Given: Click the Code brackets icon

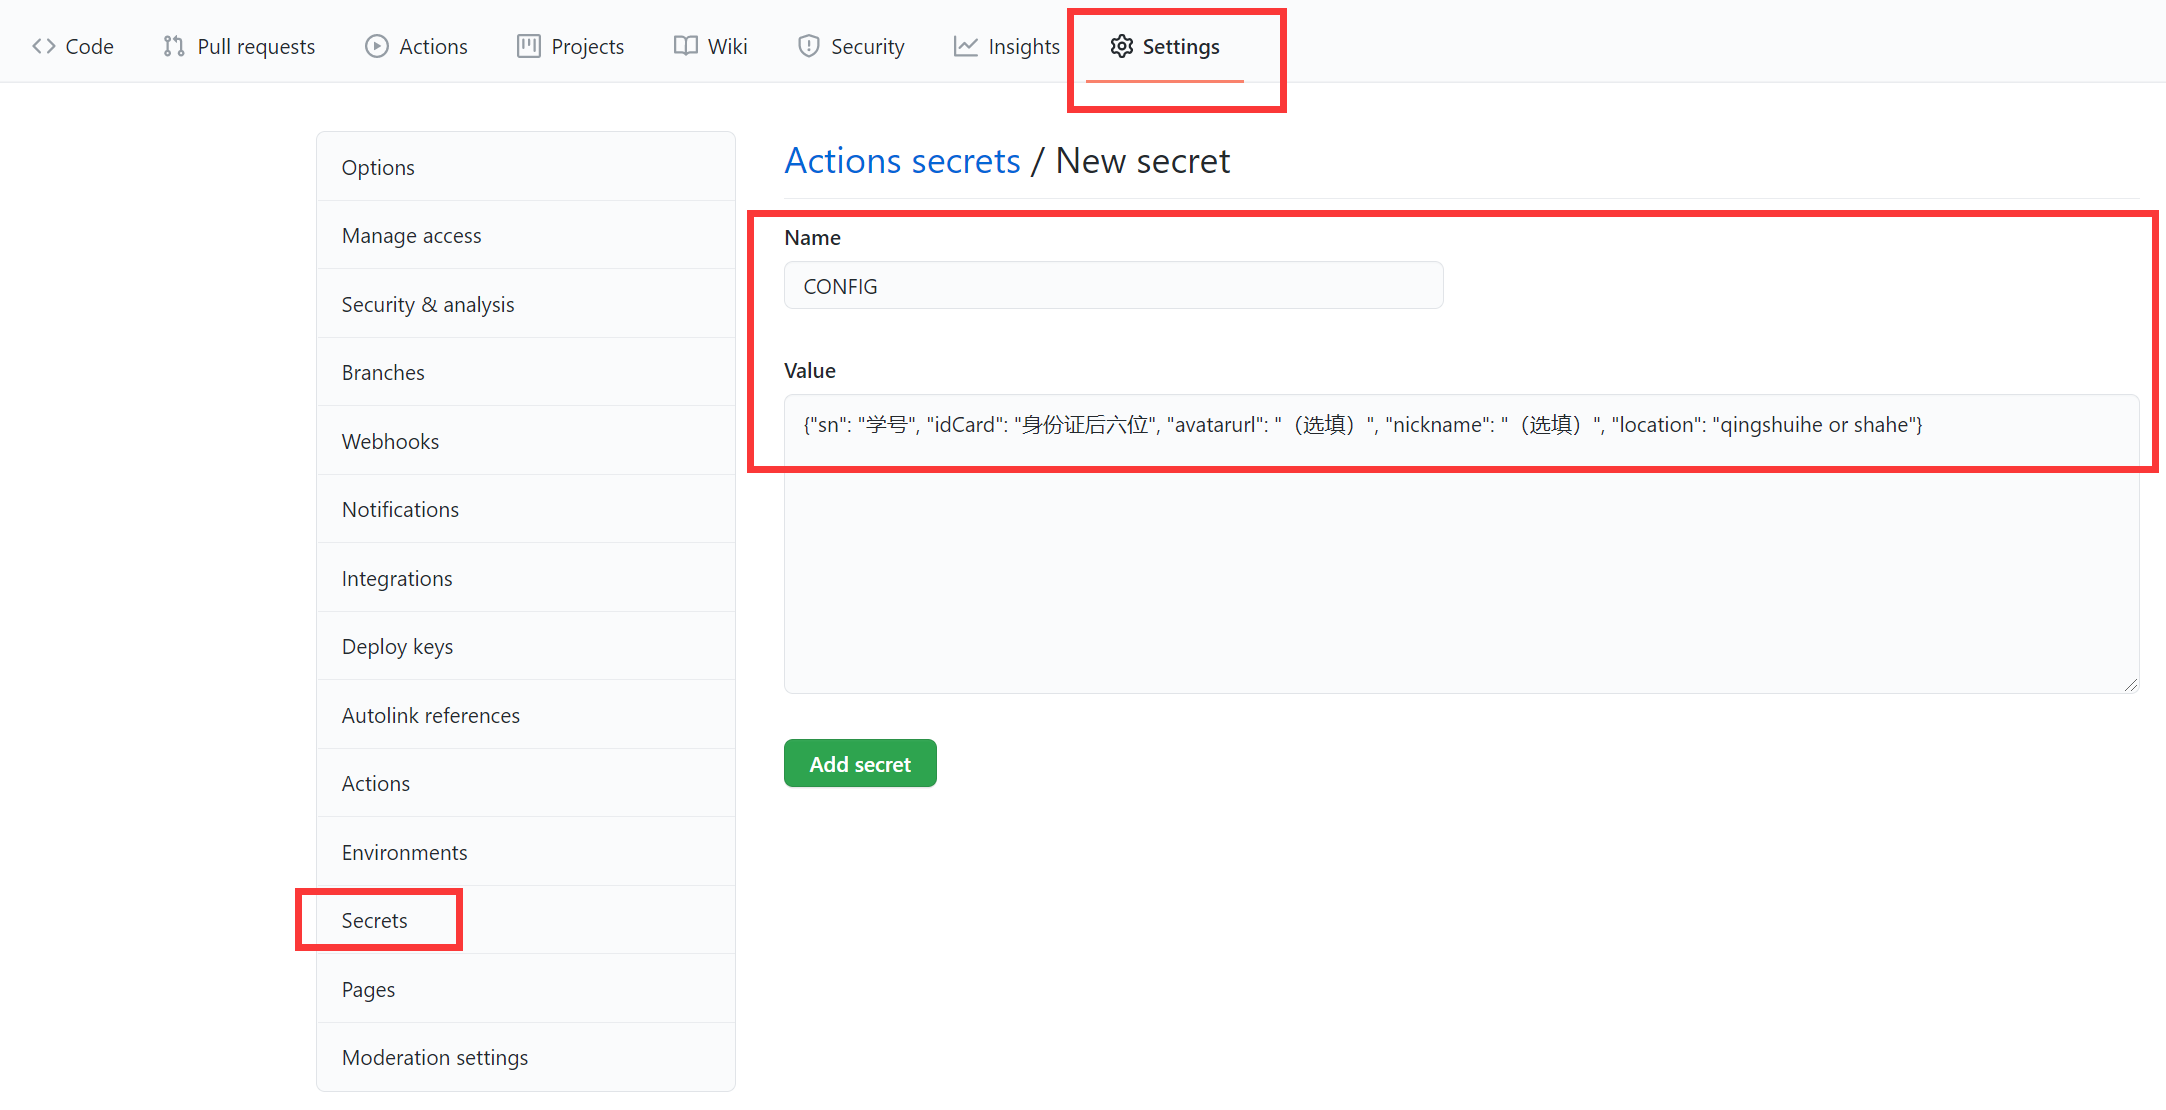Looking at the screenshot, I should (43, 46).
